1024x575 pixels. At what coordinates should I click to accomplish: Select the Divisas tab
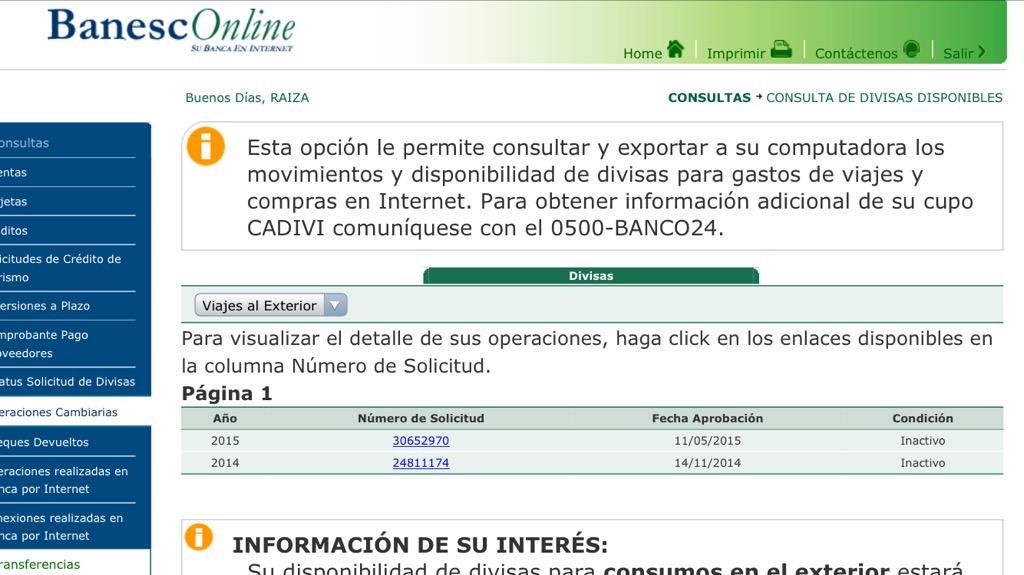tap(591, 276)
